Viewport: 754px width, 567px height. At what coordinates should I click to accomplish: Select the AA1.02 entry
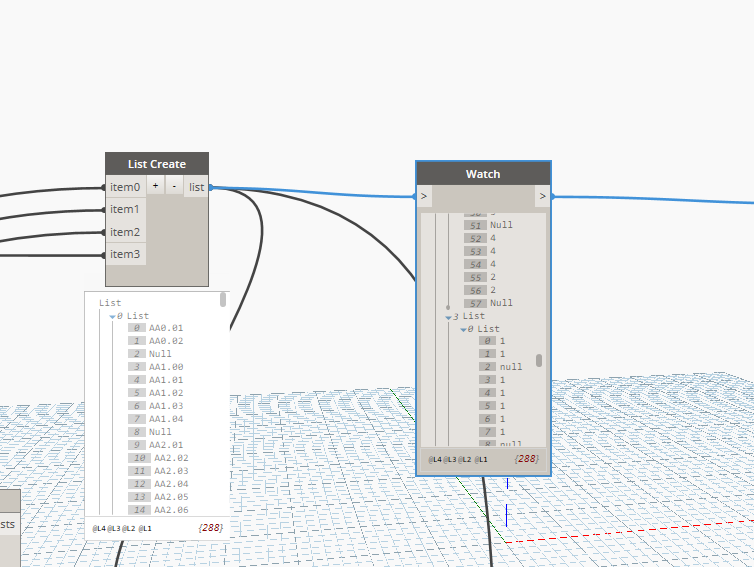click(166, 393)
